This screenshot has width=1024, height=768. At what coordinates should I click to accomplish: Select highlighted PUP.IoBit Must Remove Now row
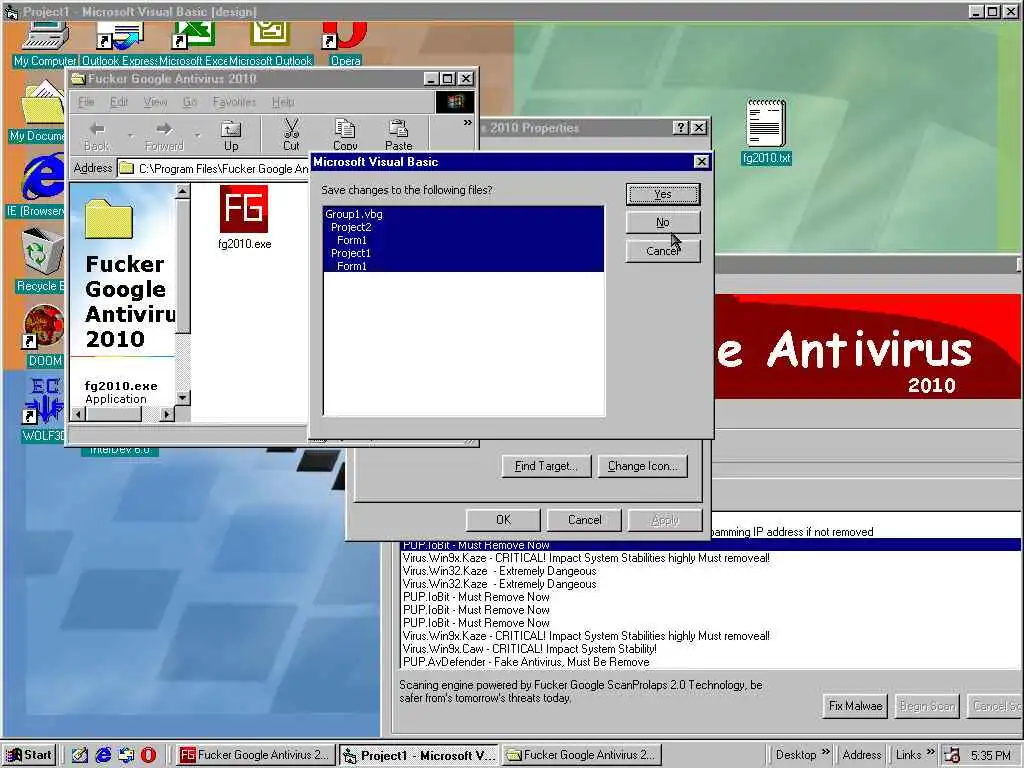coord(711,545)
